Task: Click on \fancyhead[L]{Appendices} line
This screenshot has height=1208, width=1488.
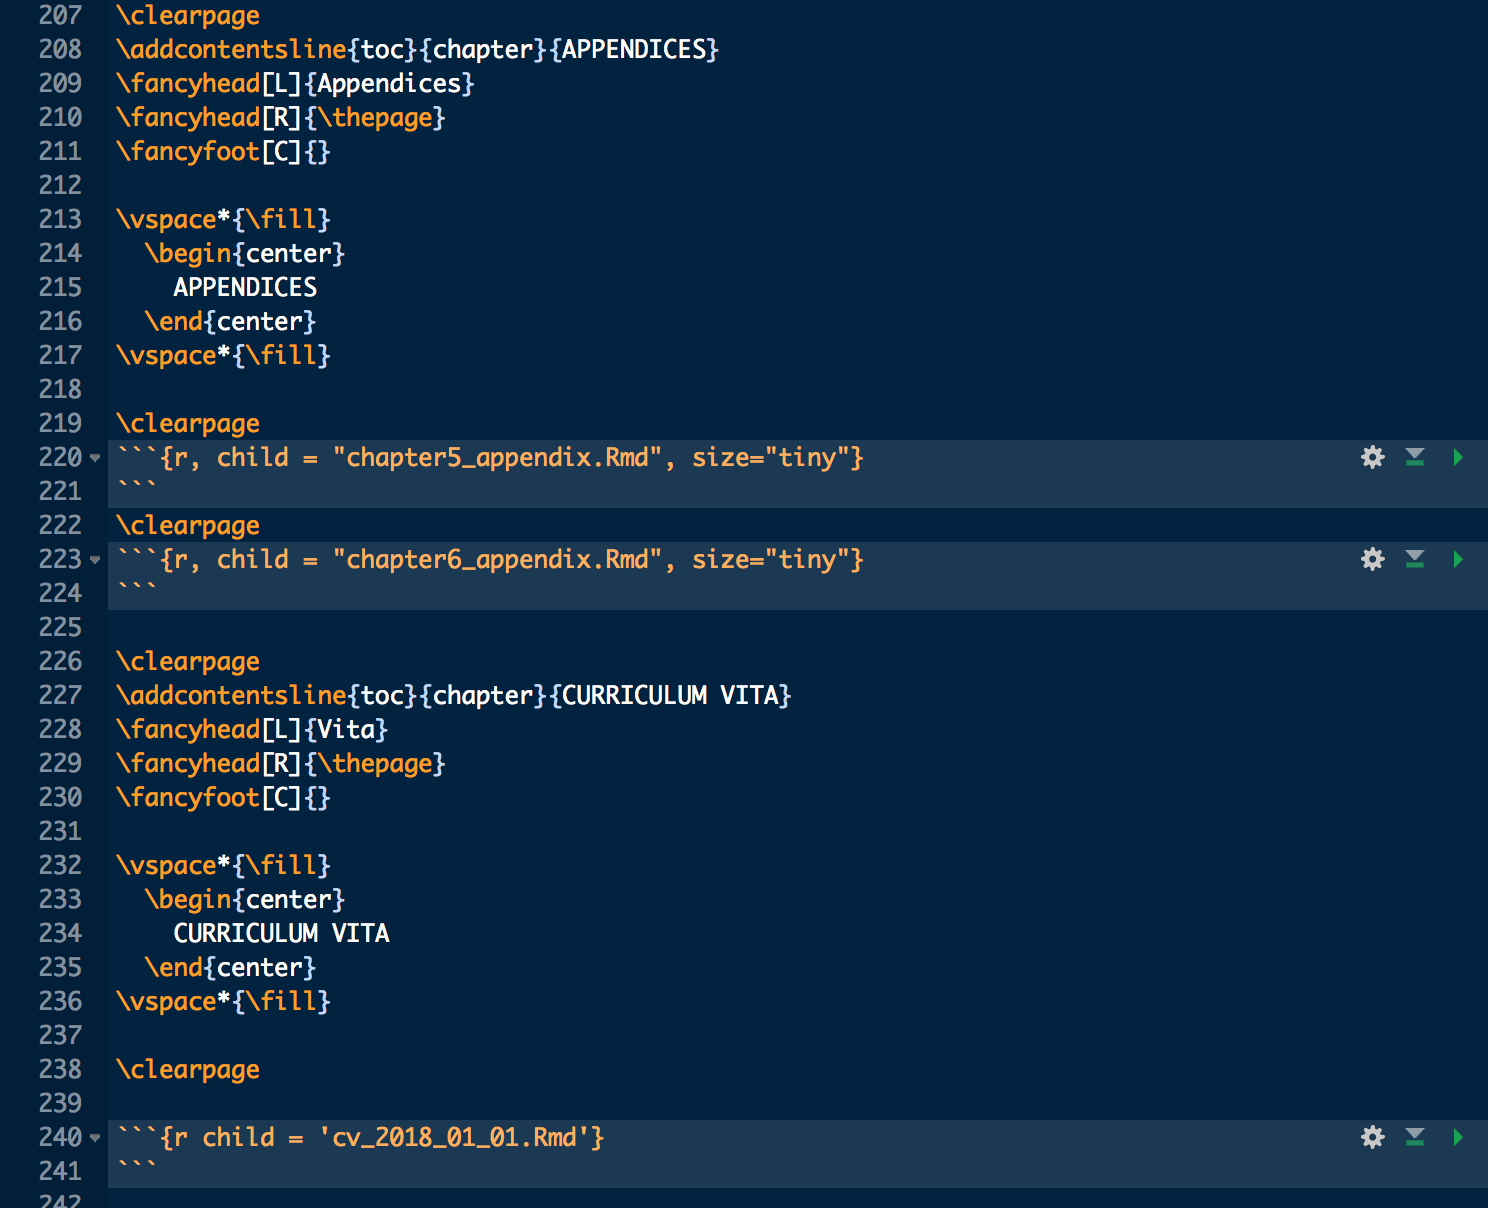Action: [x=295, y=83]
